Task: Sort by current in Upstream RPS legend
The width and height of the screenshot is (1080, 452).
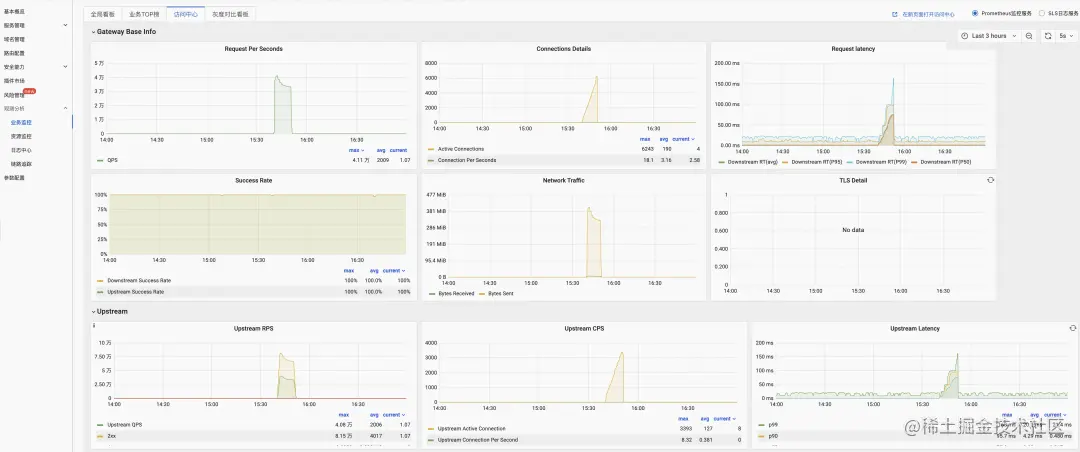Action: pyautogui.click(x=394, y=415)
